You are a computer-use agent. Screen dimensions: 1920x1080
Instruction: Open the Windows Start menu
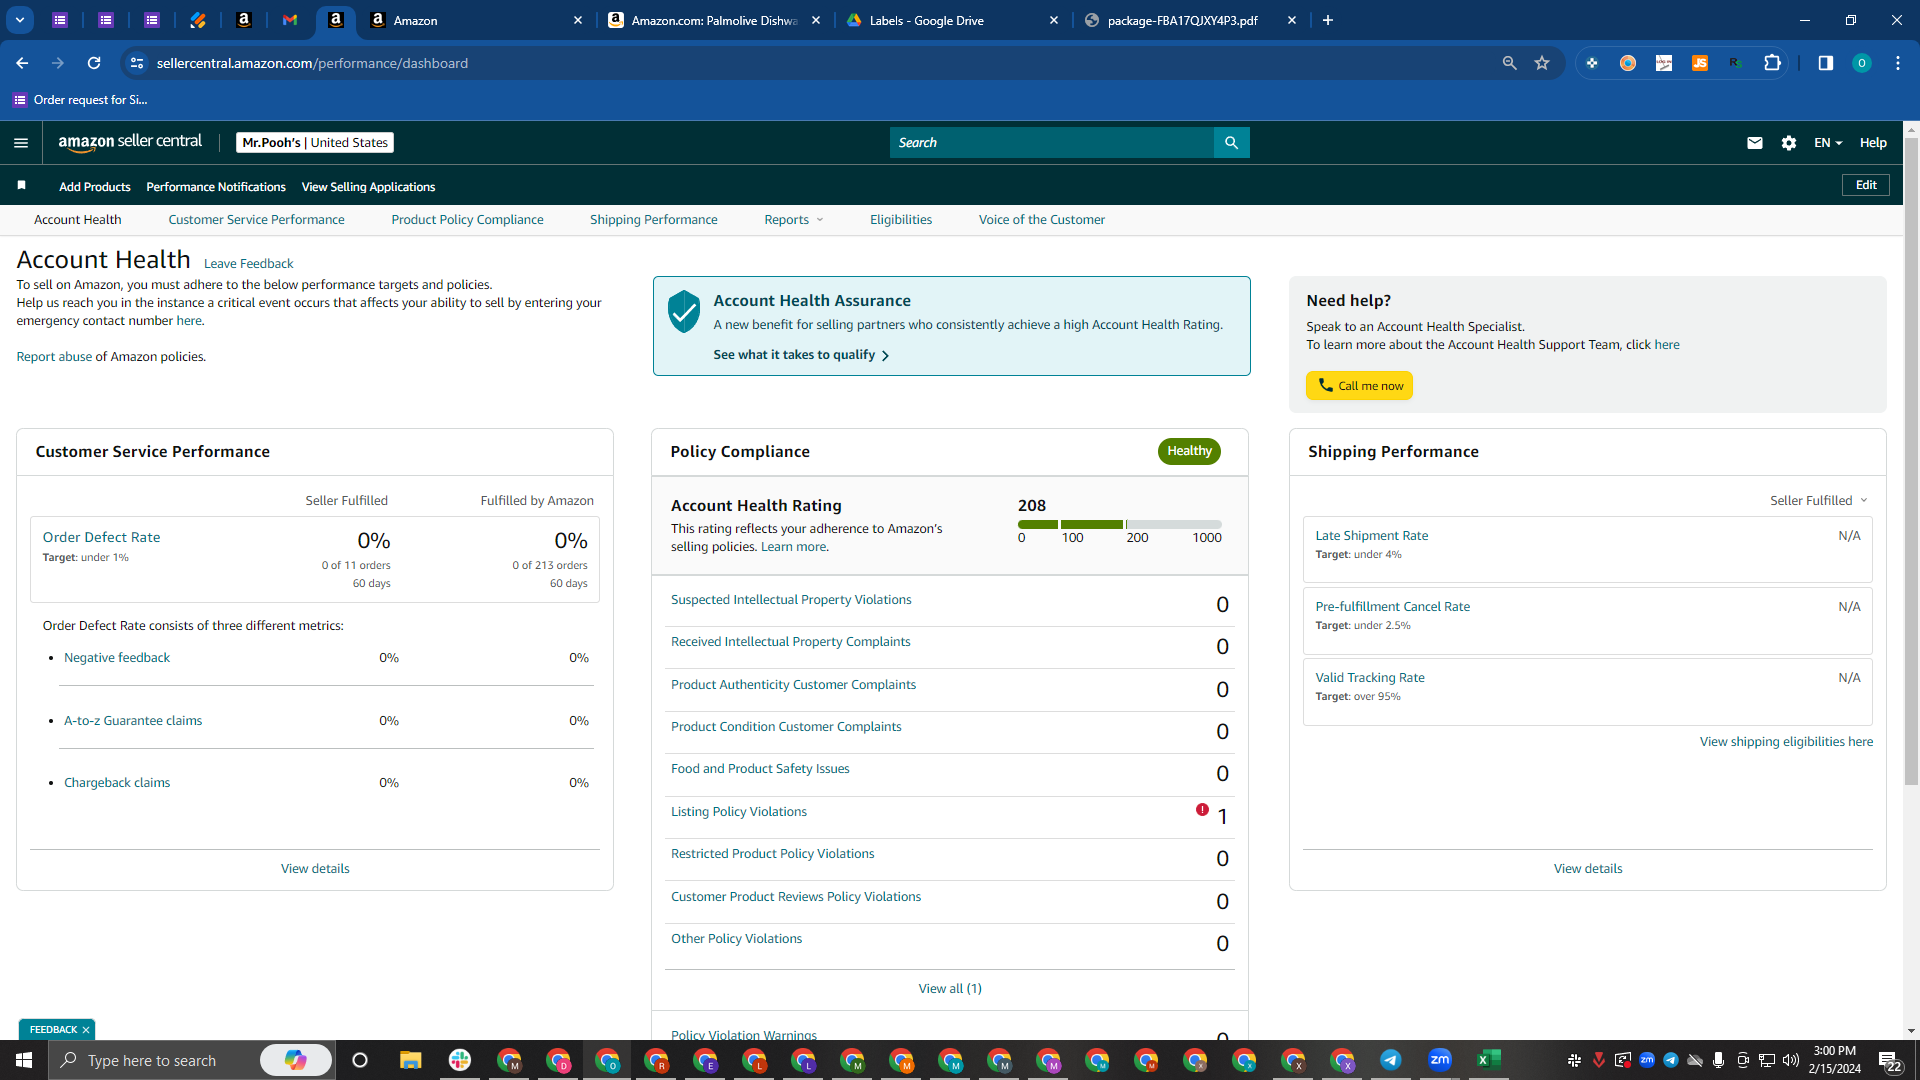(24, 1060)
